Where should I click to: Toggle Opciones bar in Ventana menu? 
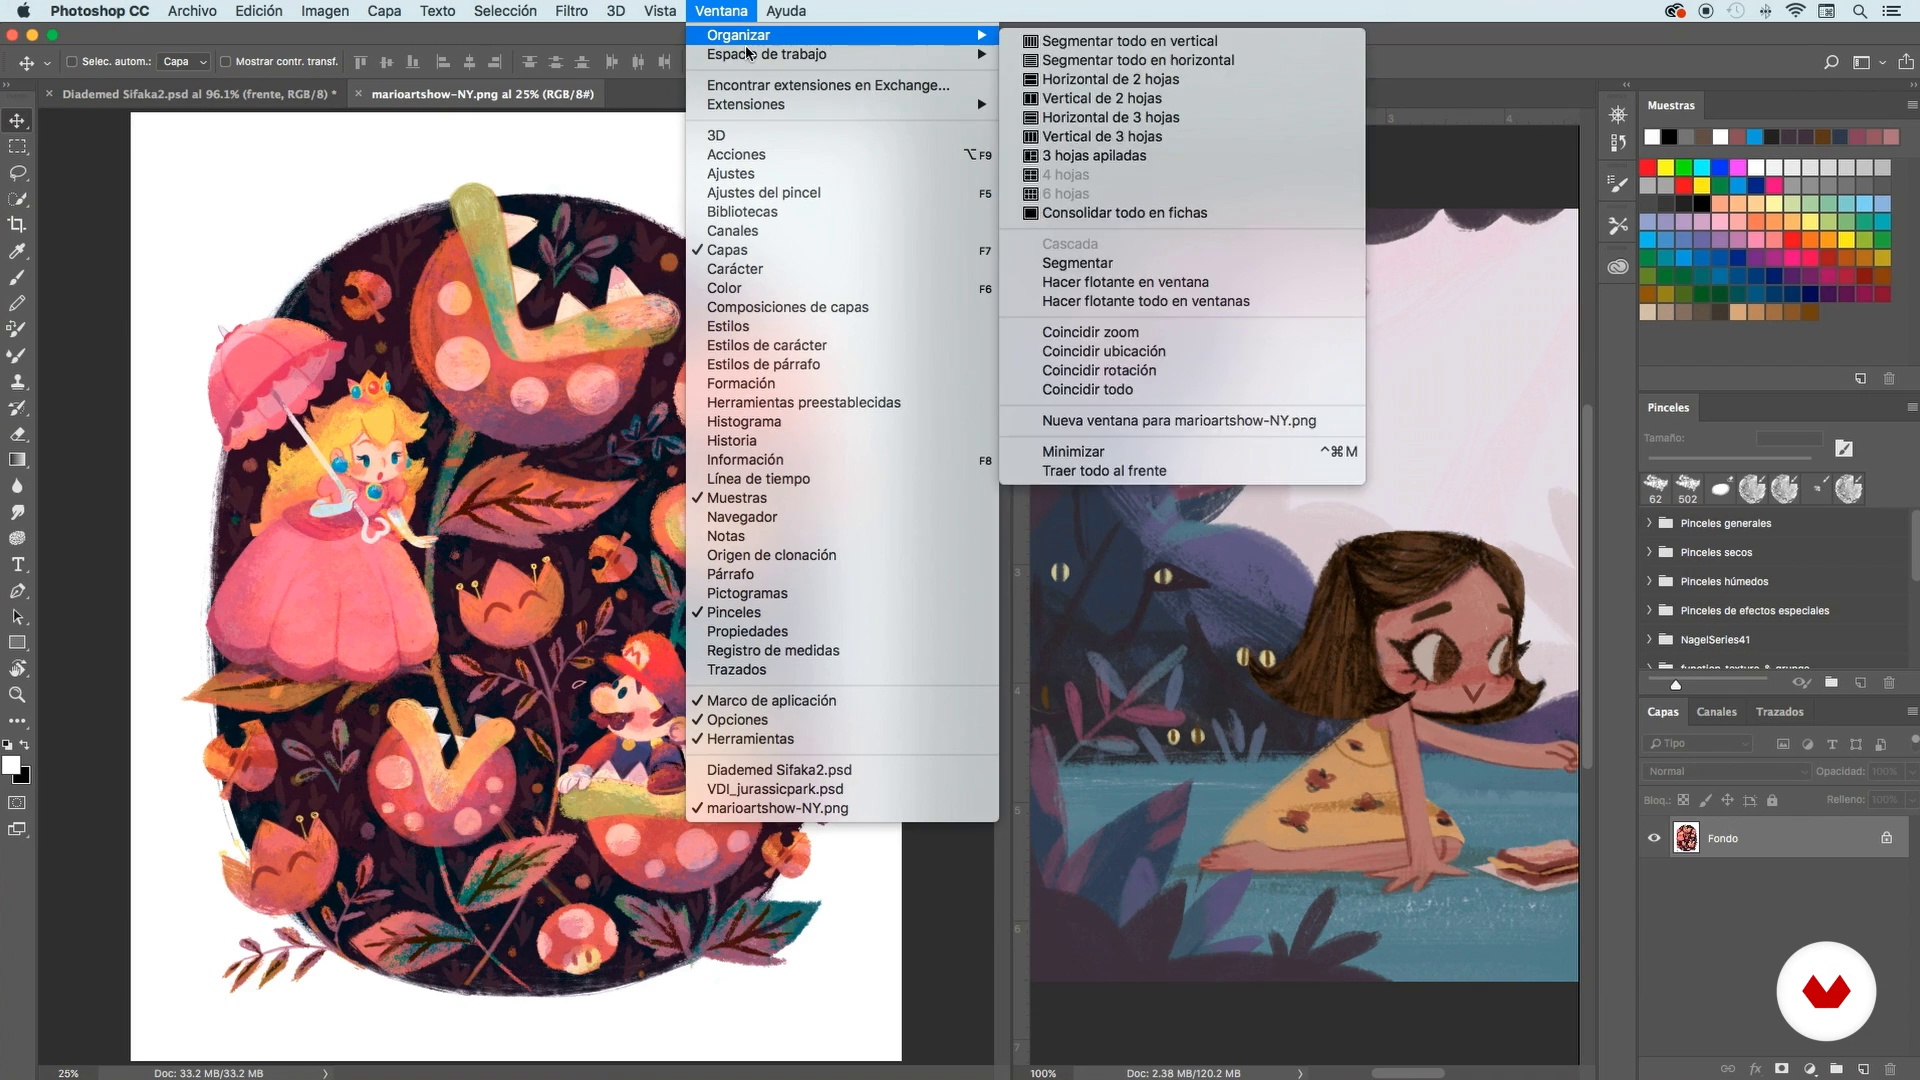(842, 720)
